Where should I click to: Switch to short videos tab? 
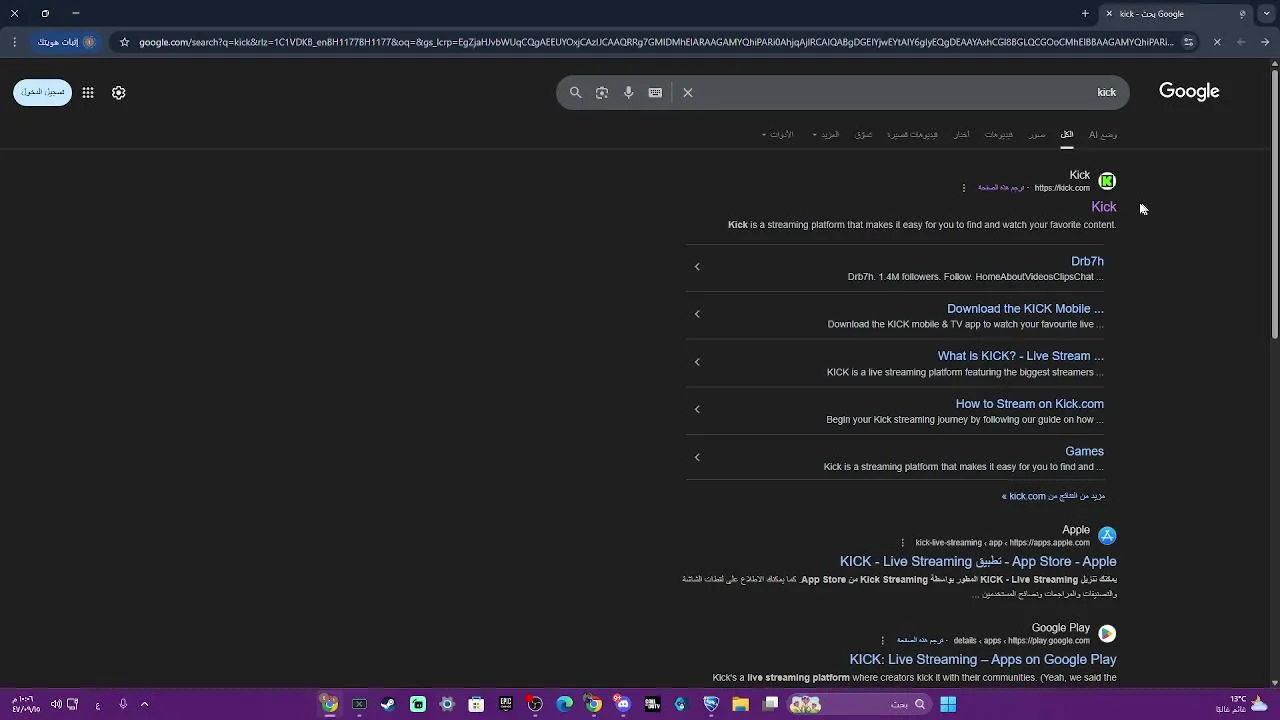click(x=912, y=134)
